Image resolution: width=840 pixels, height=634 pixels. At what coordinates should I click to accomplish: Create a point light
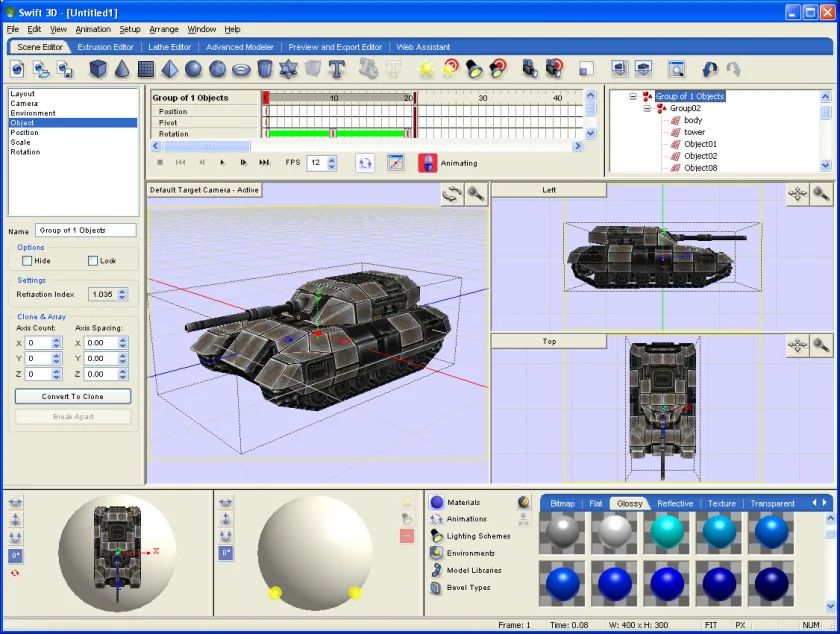[x=426, y=69]
